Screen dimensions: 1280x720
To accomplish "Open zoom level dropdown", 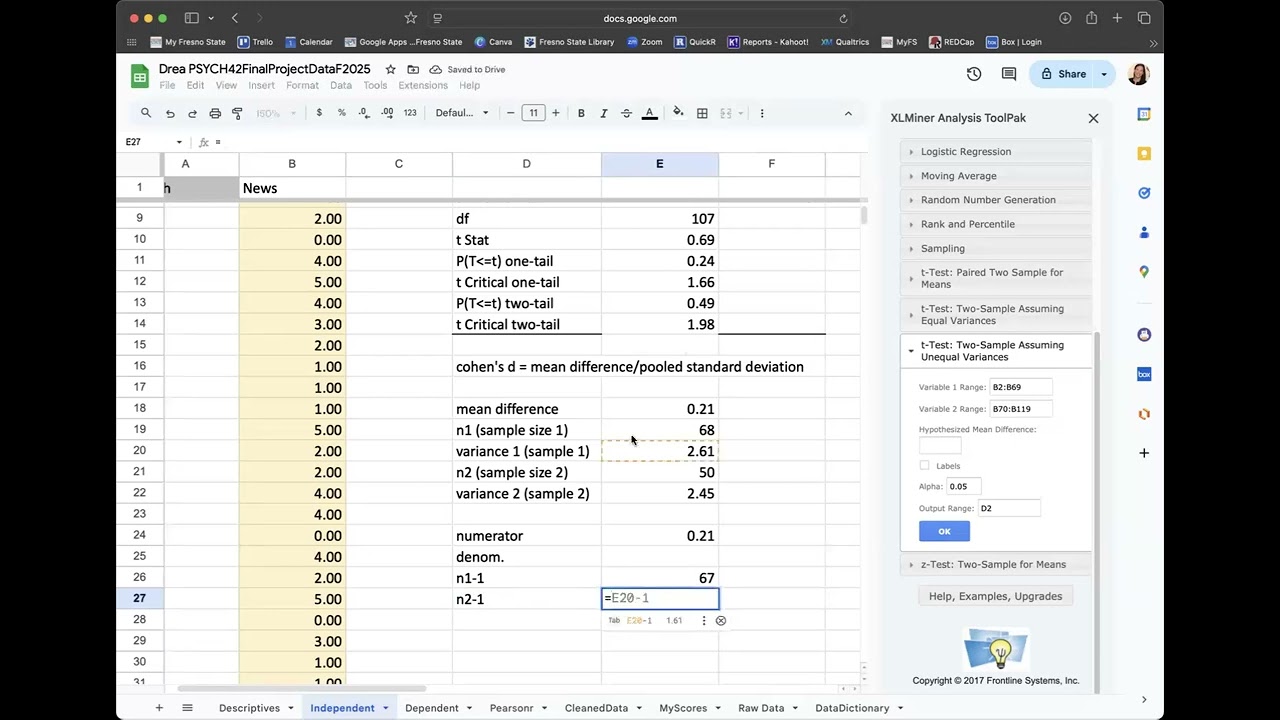I will (276, 113).
